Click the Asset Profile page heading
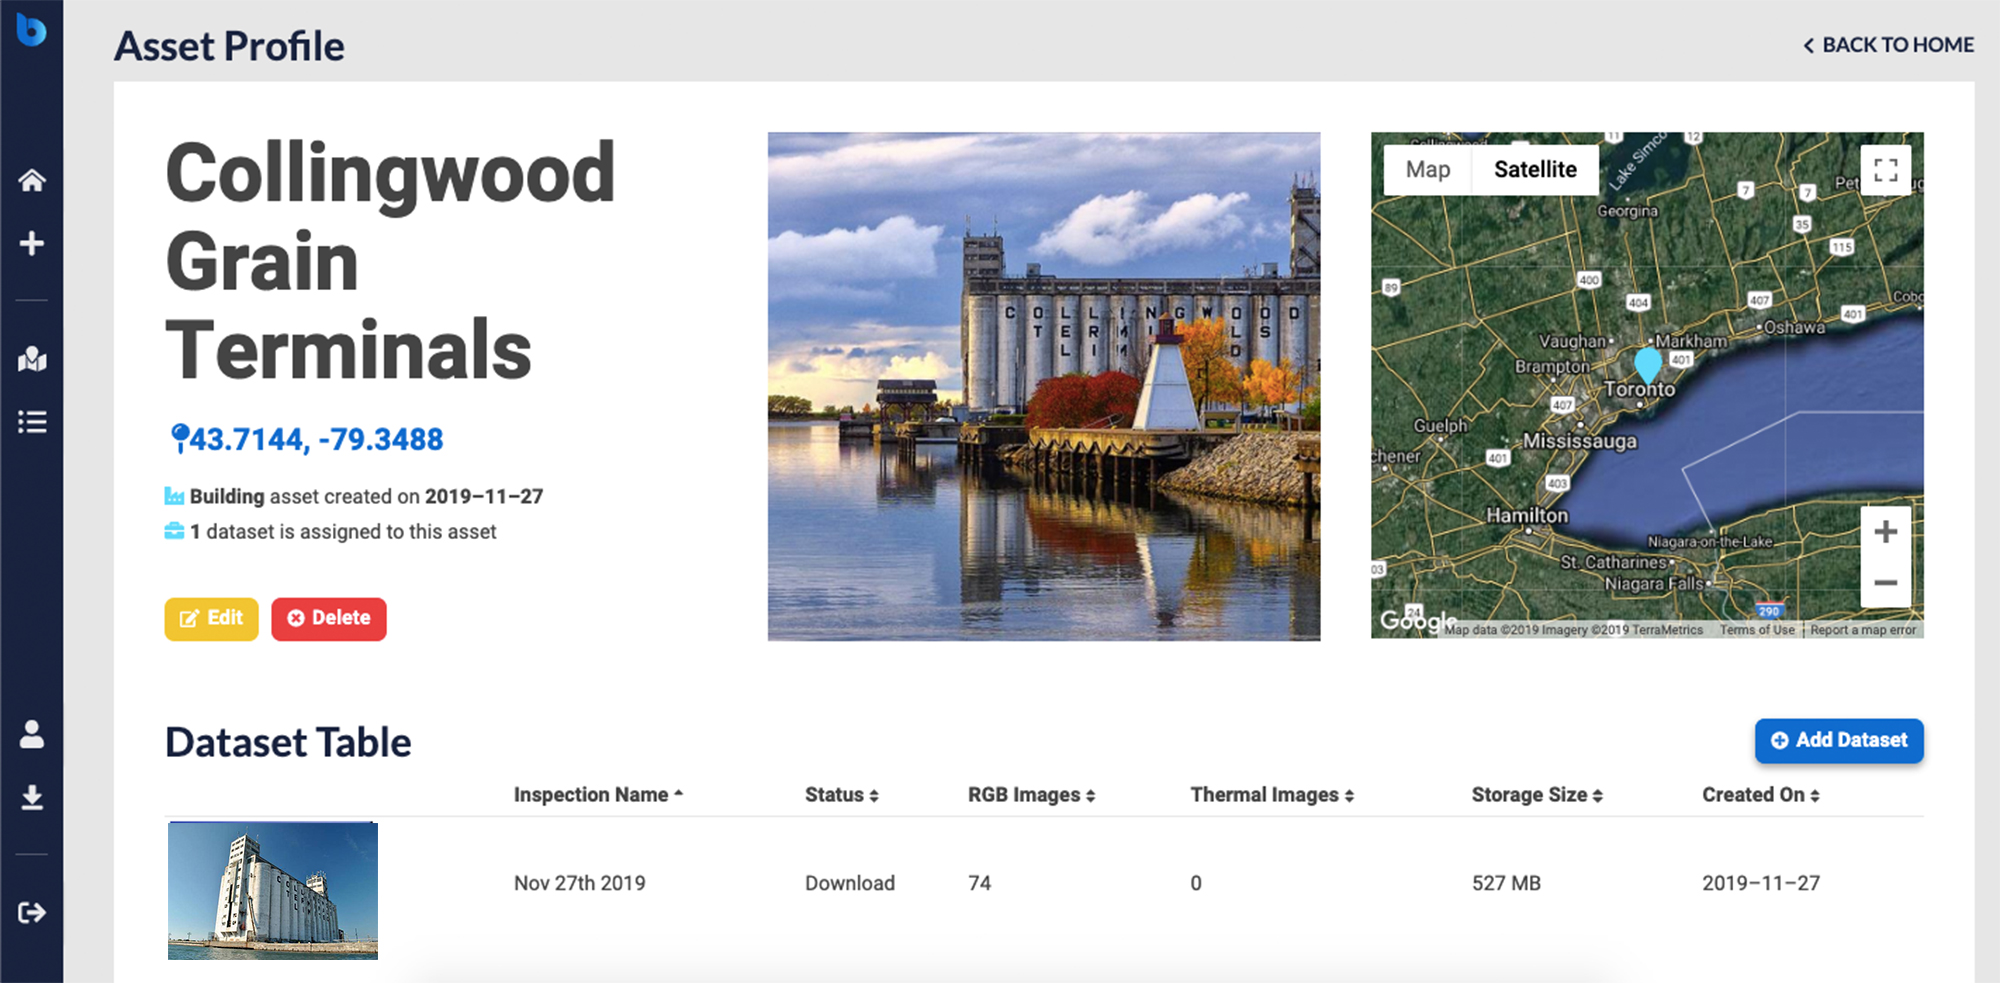2000x983 pixels. point(229,46)
